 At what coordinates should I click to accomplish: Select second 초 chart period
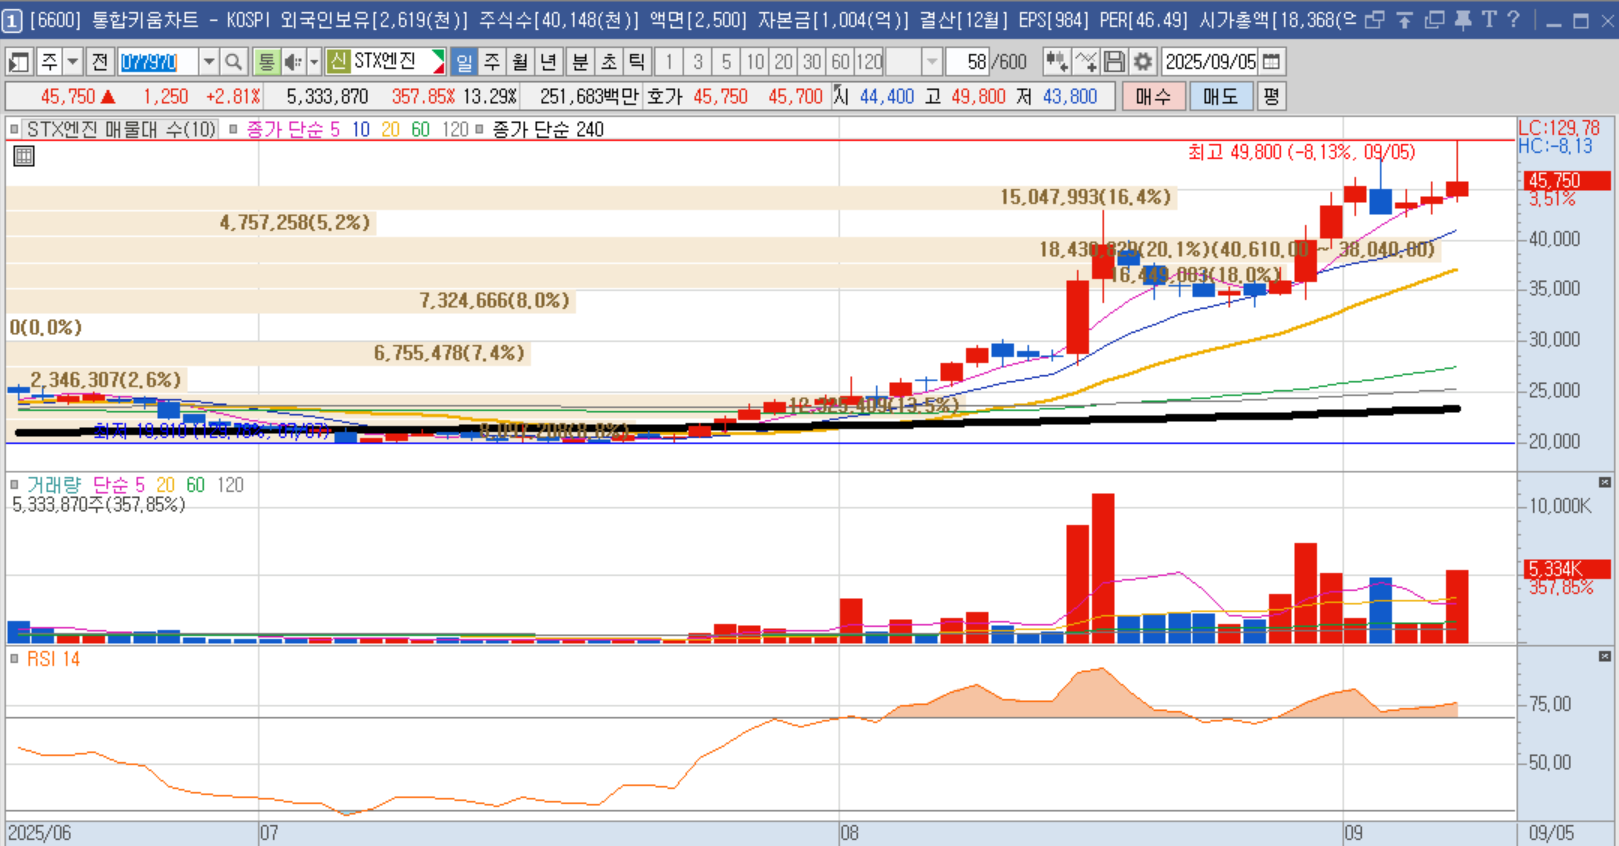point(608,62)
